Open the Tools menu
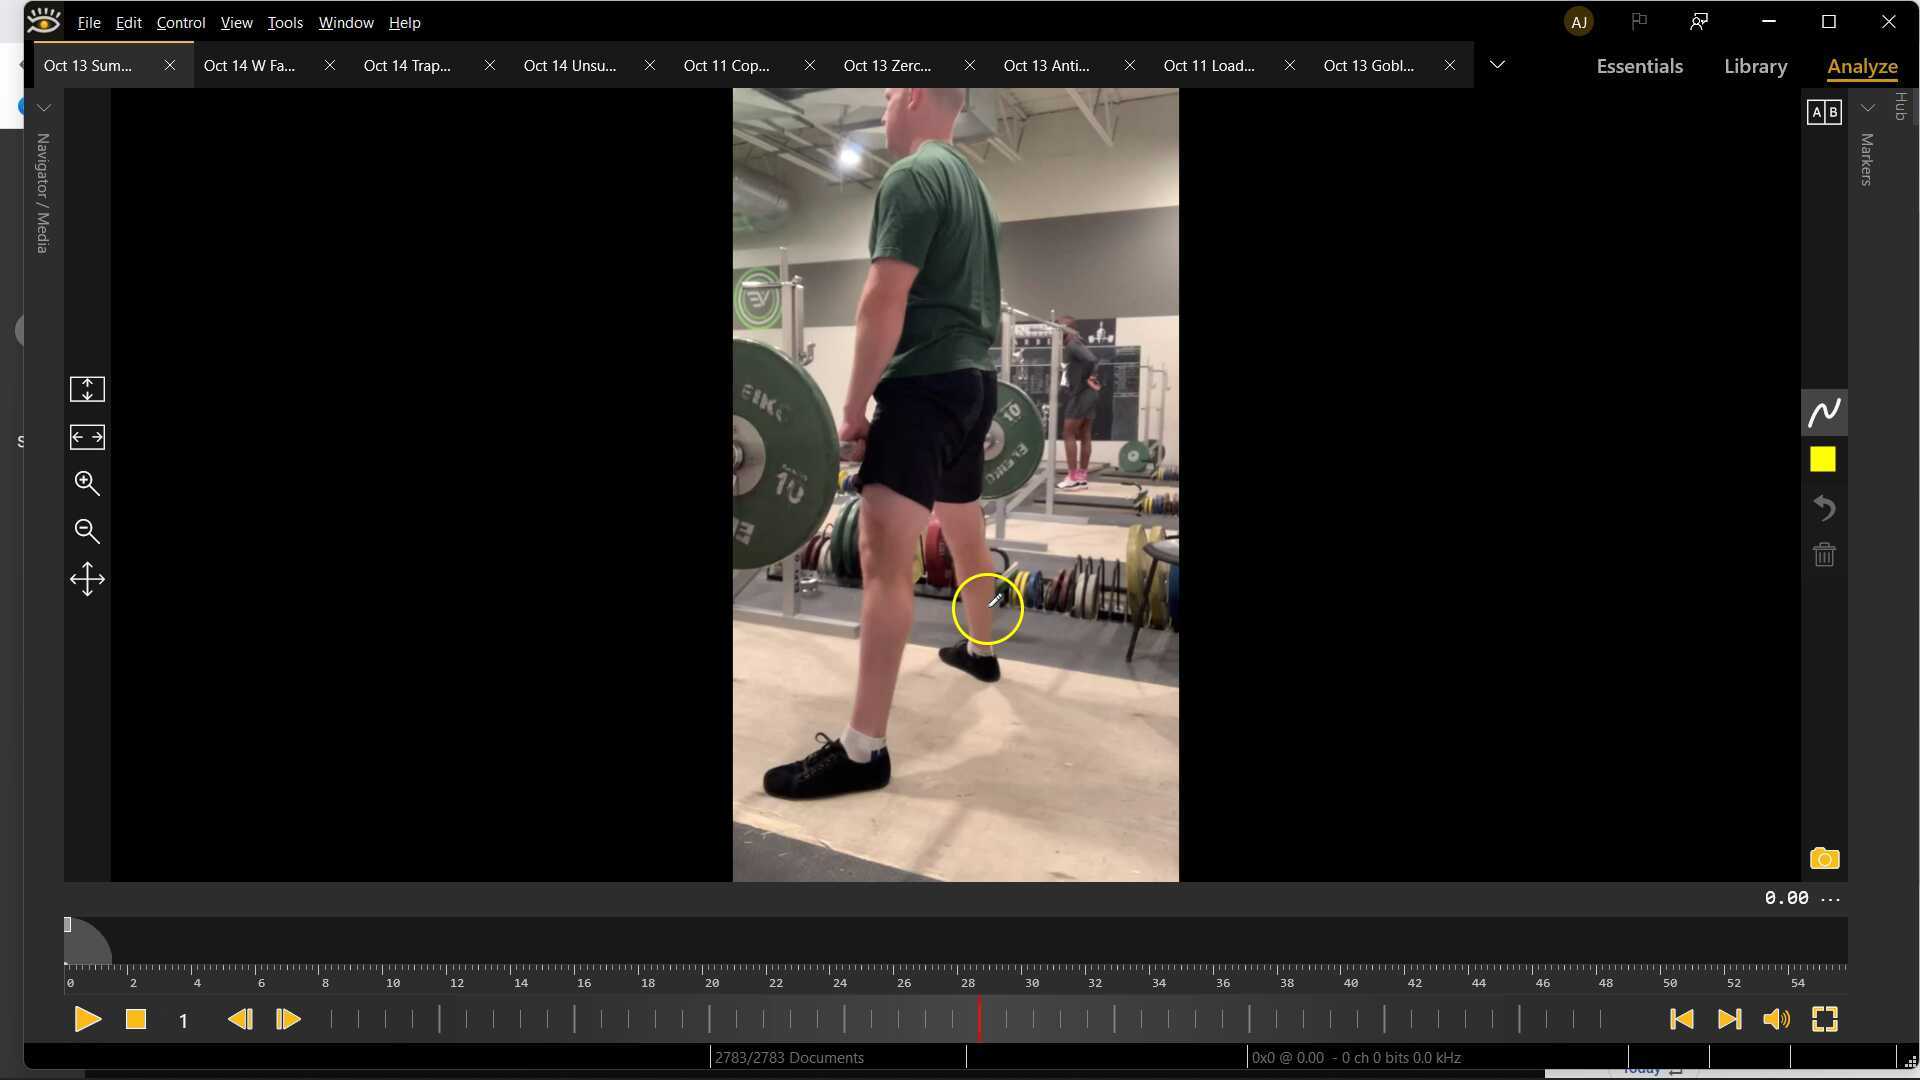This screenshot has width=1920, height=1080. [x=284, y=22]
